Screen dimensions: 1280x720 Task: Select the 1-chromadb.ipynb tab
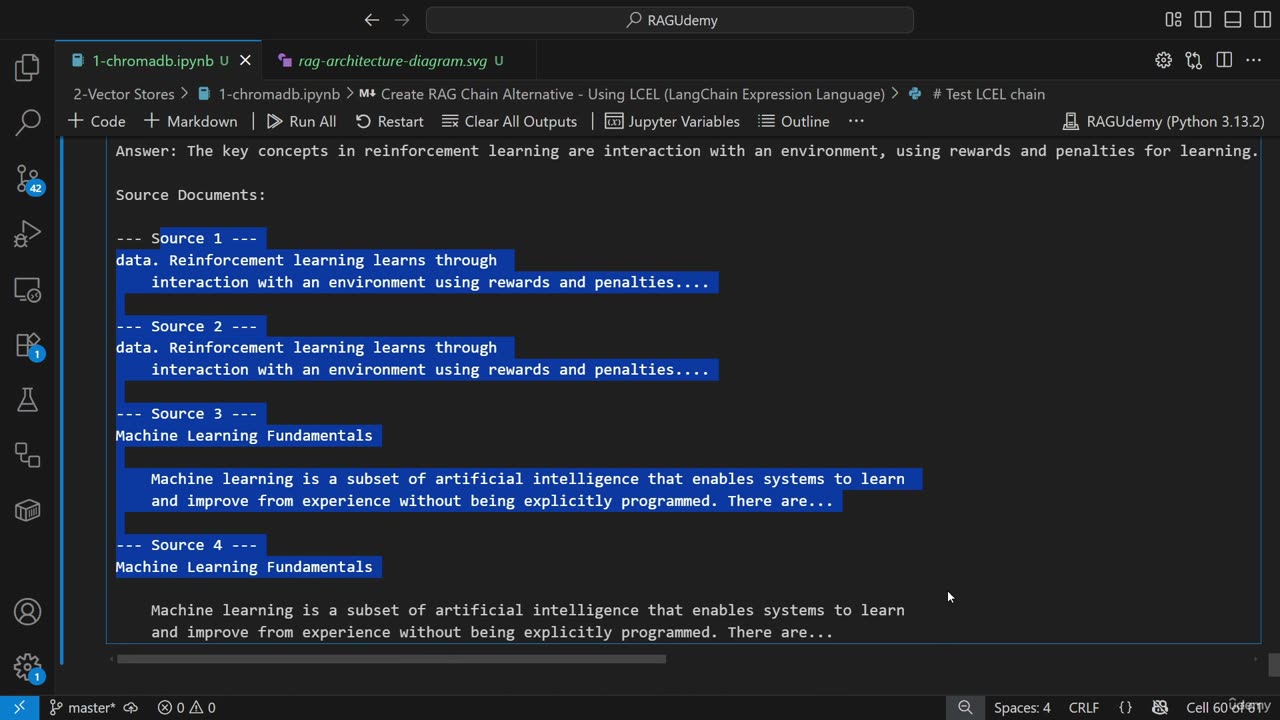(x=152, y=61)
